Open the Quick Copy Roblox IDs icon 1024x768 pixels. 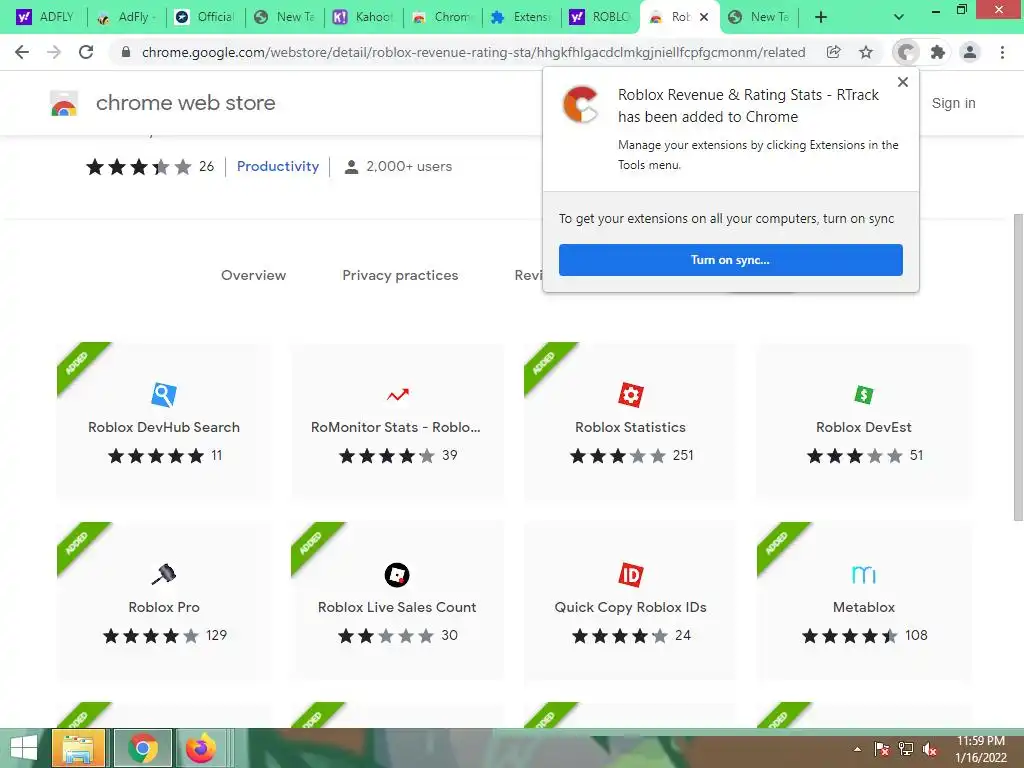pyautogui.click(x=630, y=575)
